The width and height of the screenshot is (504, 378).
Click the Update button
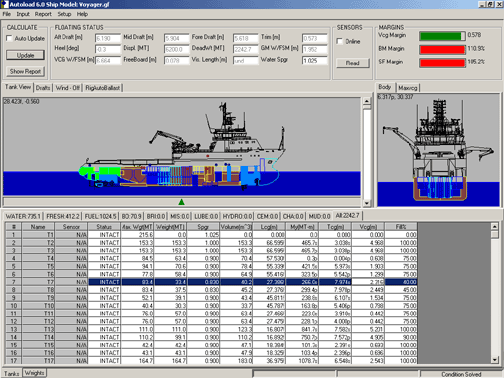coord(25,55)
